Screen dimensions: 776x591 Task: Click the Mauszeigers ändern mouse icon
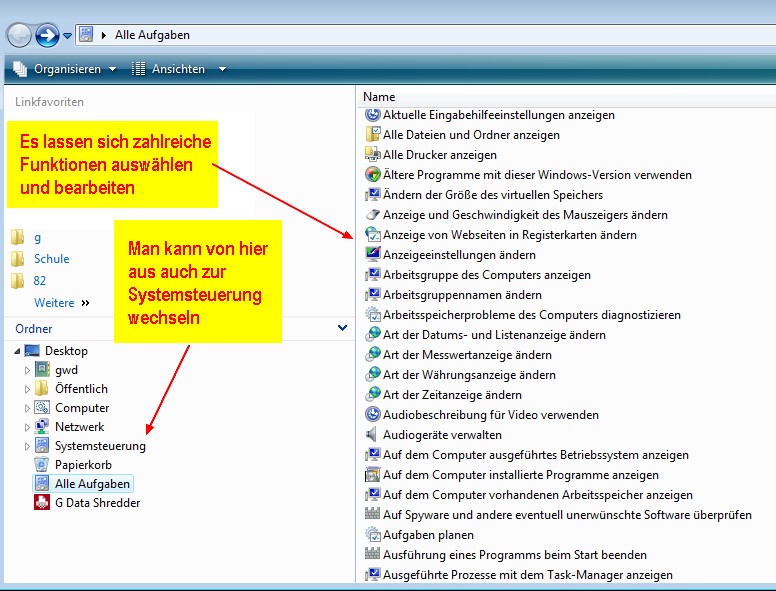pyautogui.click(x=373, y=215)
